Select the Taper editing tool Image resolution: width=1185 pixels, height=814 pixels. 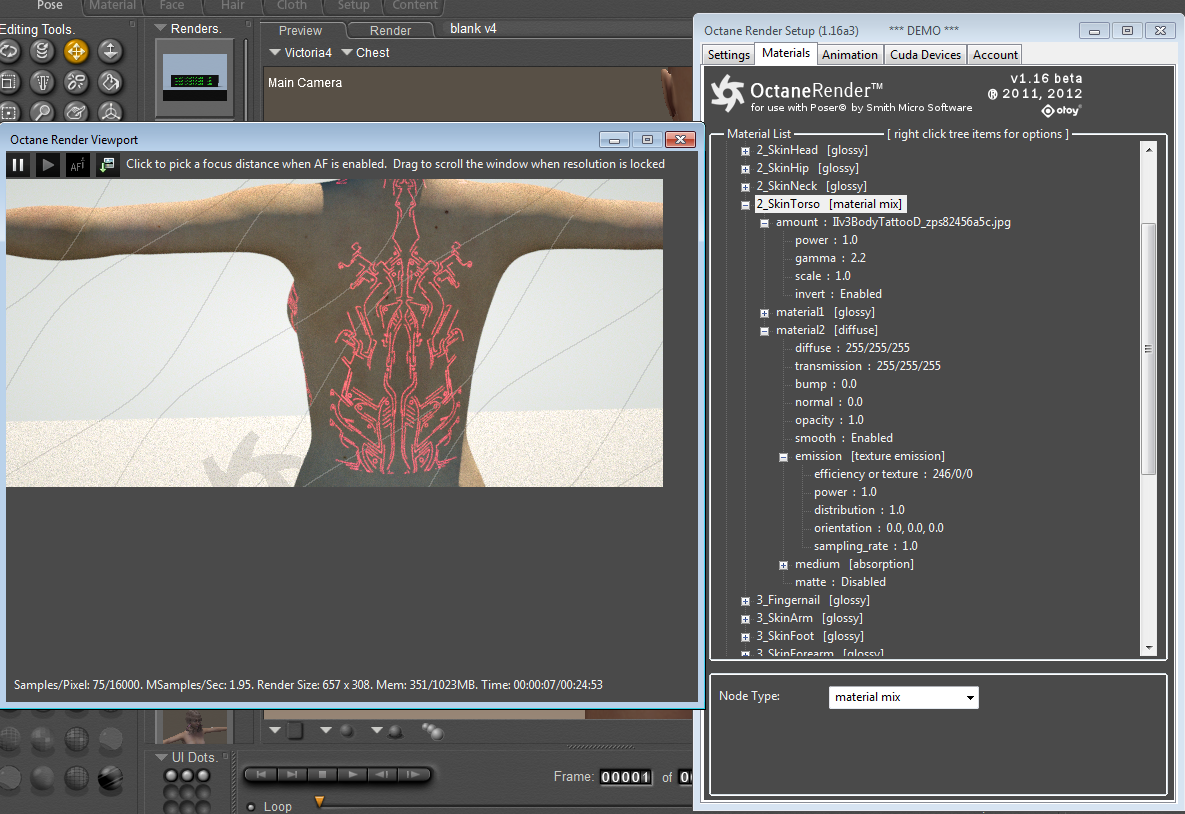pyautogui.click(x=42, y=82)
